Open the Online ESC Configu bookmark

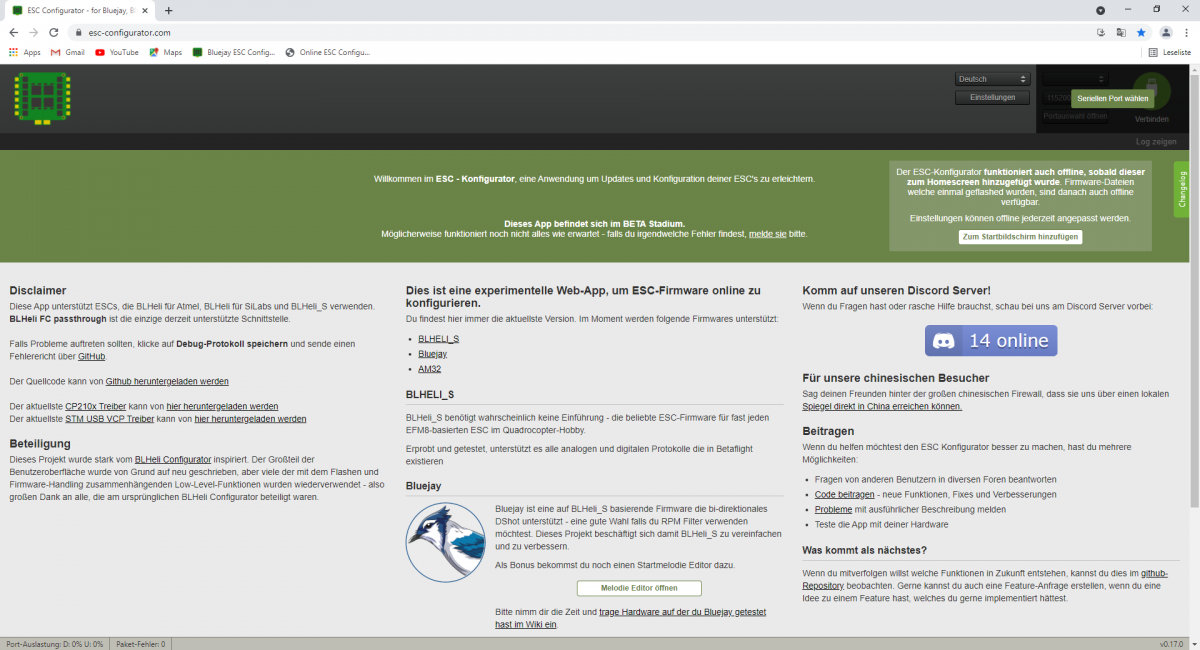coord(327,52)
